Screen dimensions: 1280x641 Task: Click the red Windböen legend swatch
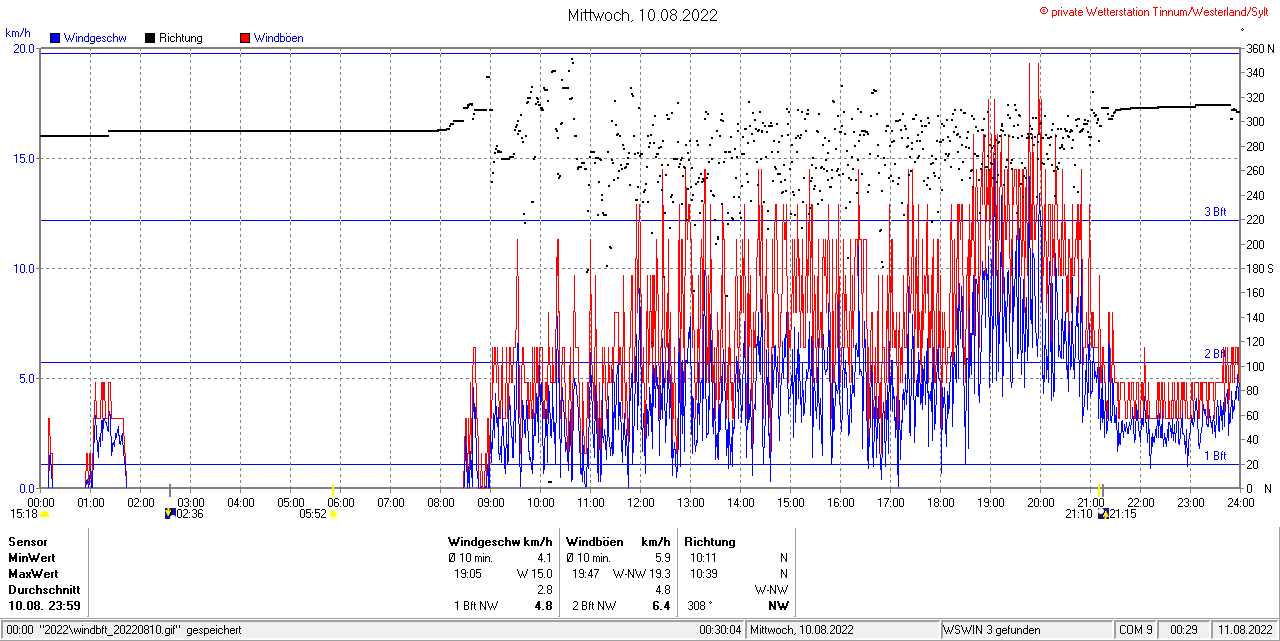pos(245,38)
